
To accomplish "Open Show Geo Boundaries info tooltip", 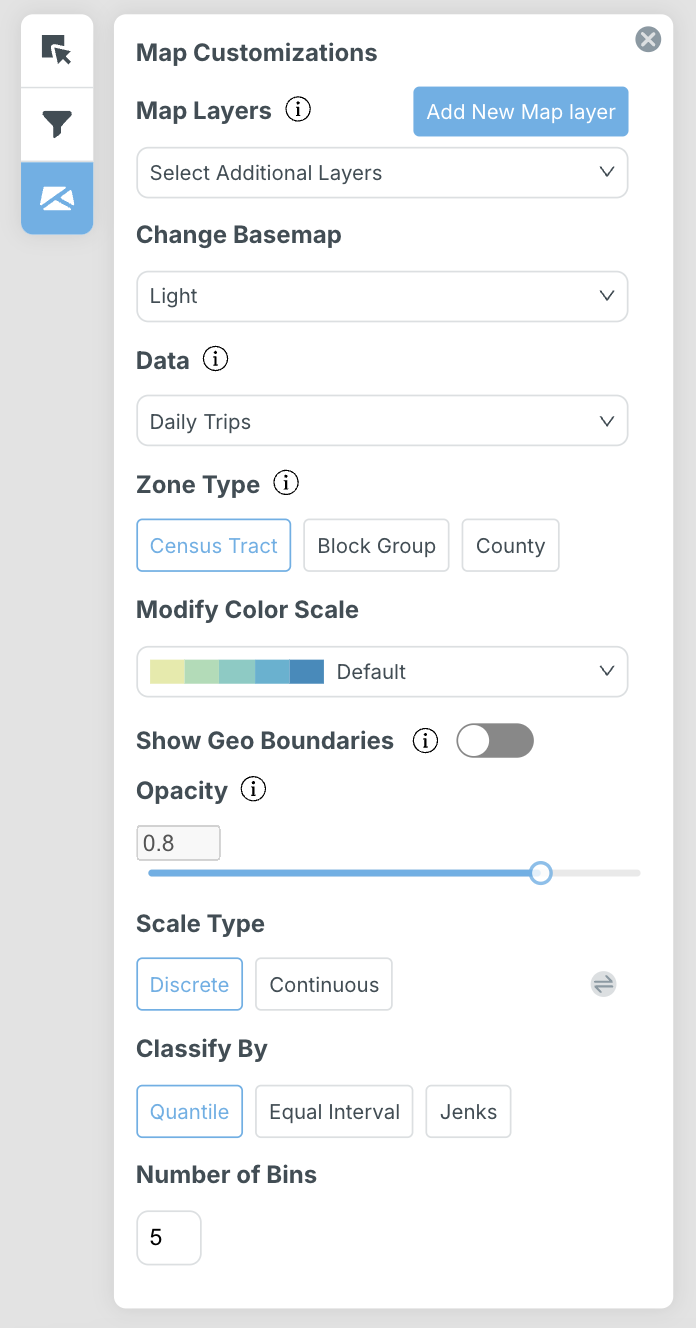I will [426, 741].
